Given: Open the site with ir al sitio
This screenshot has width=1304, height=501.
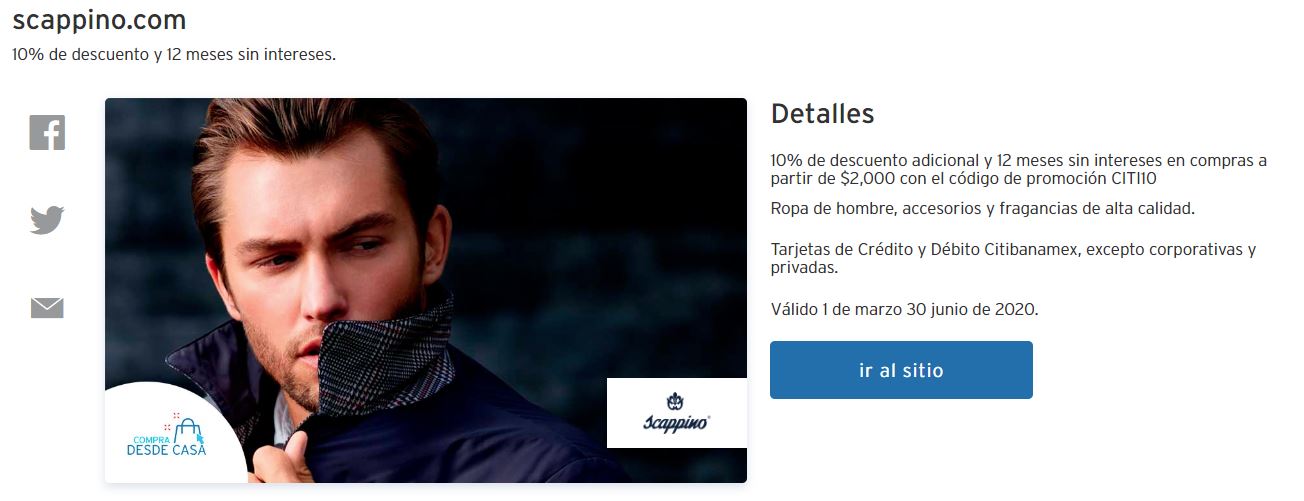Looking at the screenshot, I should (x=901, y=370).
